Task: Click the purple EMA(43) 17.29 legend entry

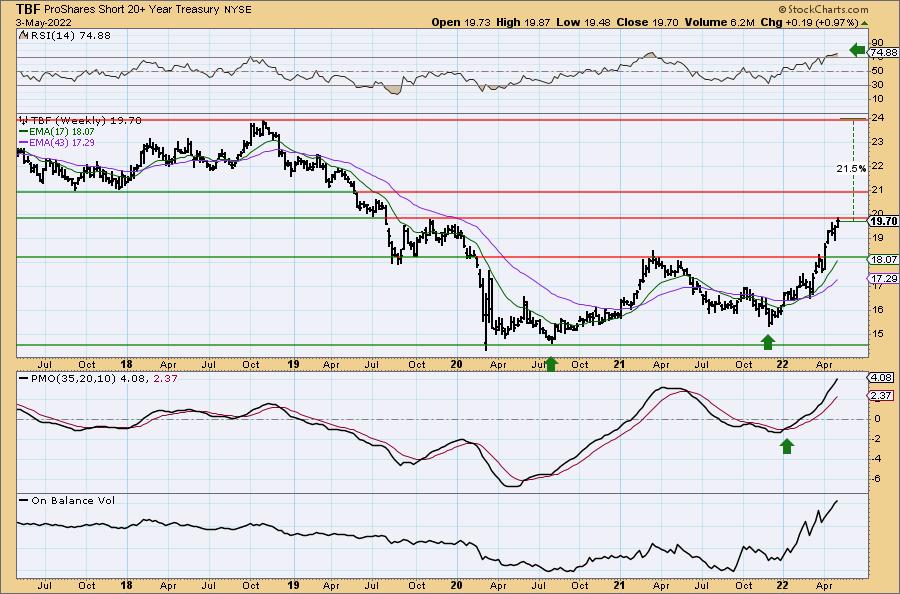Action: 57,142
